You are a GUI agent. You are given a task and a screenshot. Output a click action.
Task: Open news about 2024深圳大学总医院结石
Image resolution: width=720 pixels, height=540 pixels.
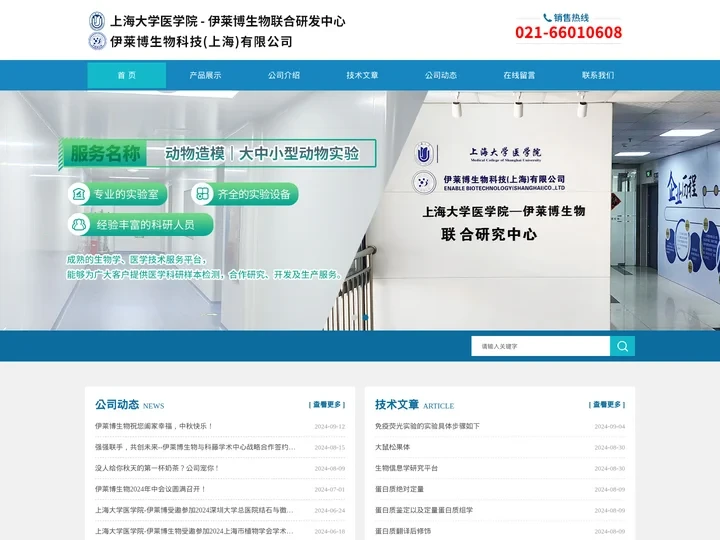(194, 510)
